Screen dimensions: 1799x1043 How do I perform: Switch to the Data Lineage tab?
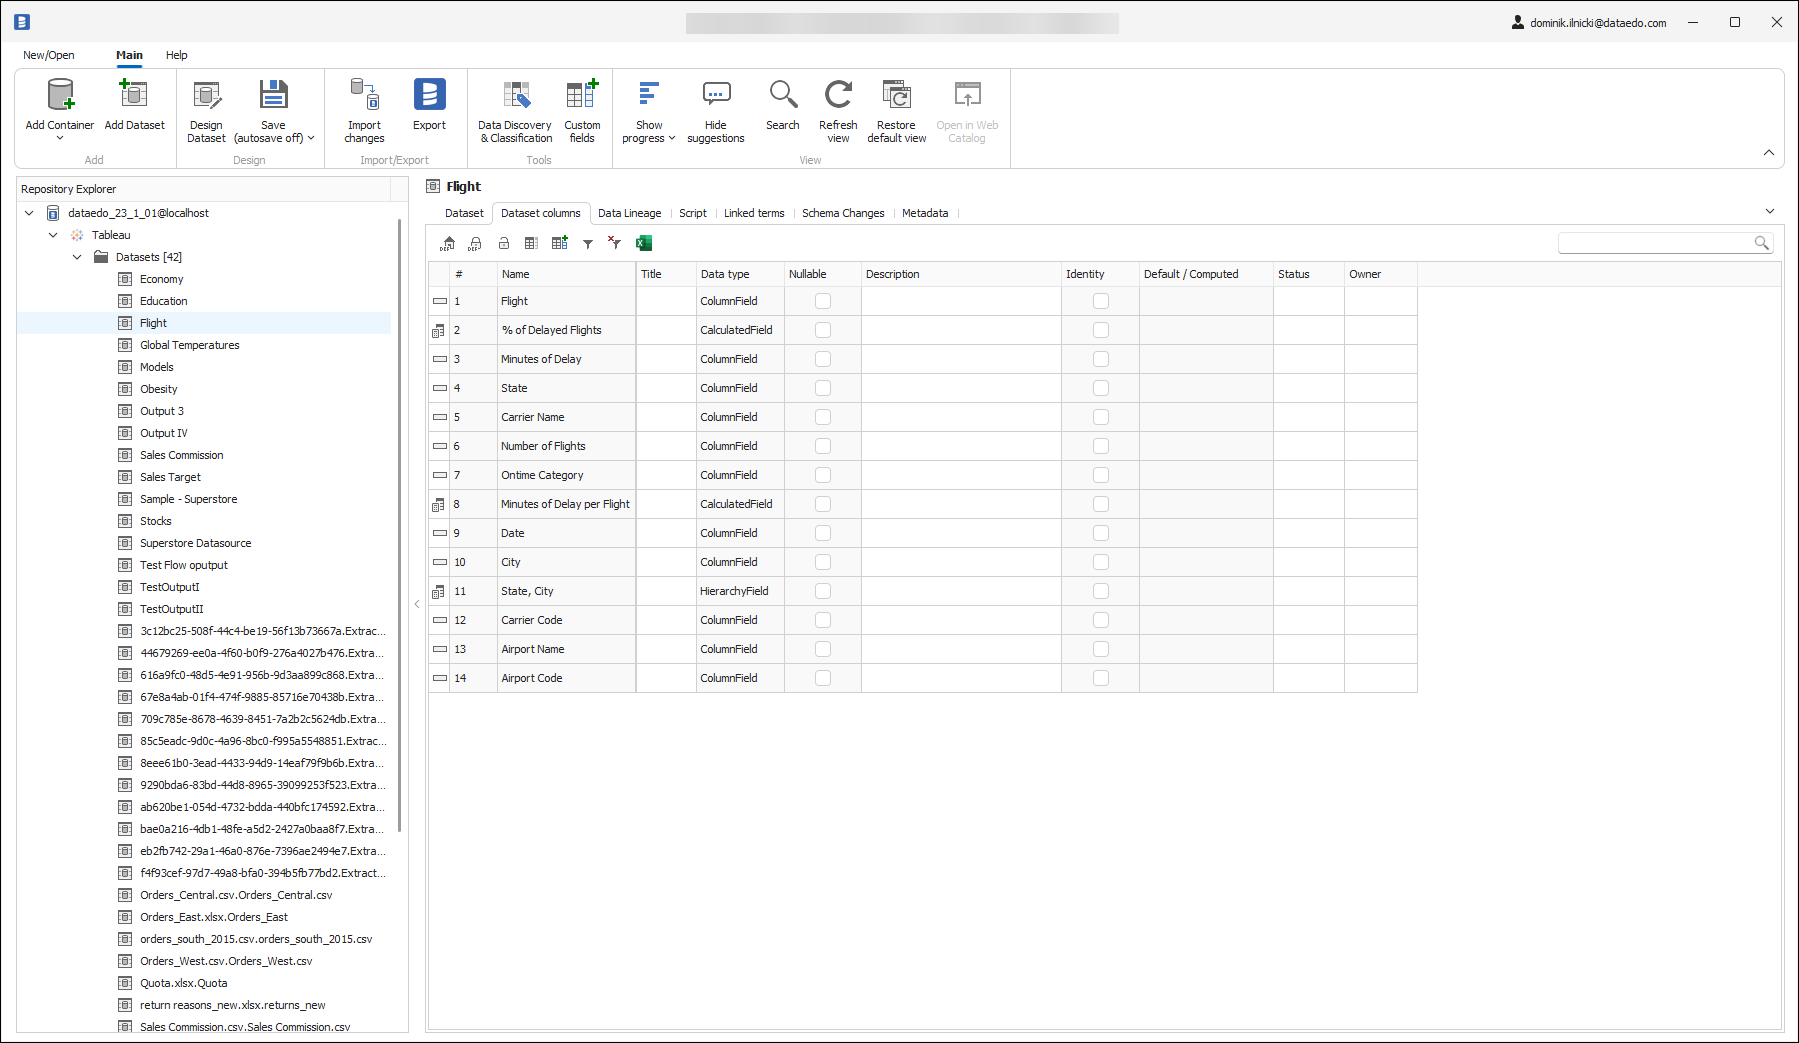tap(629, 213)
